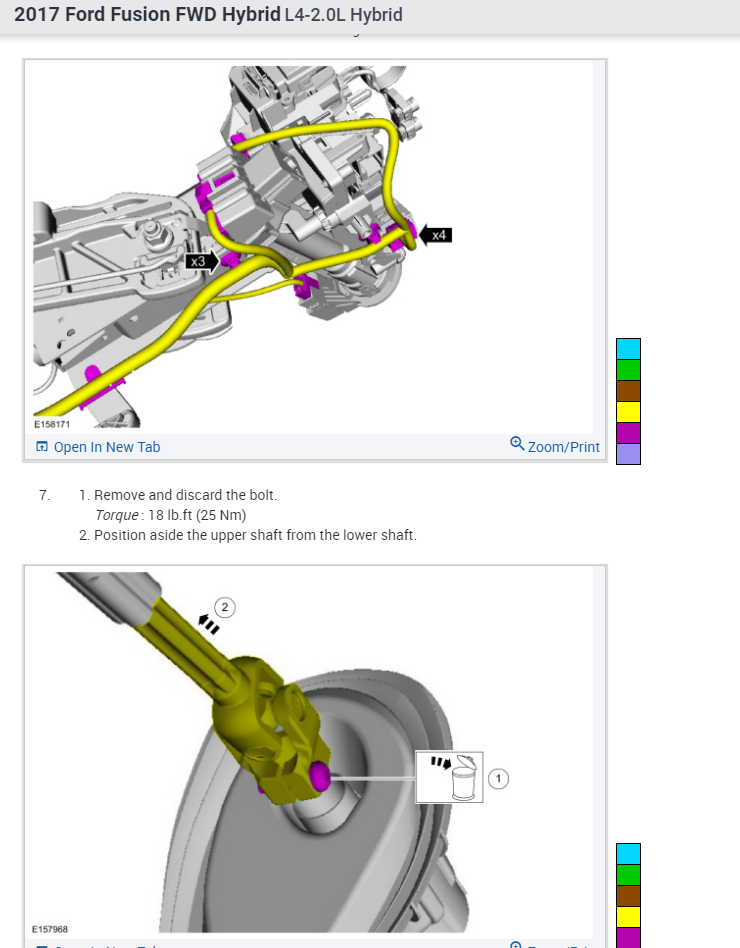Select brown swatch next to wiring diagram

point(628,391)
